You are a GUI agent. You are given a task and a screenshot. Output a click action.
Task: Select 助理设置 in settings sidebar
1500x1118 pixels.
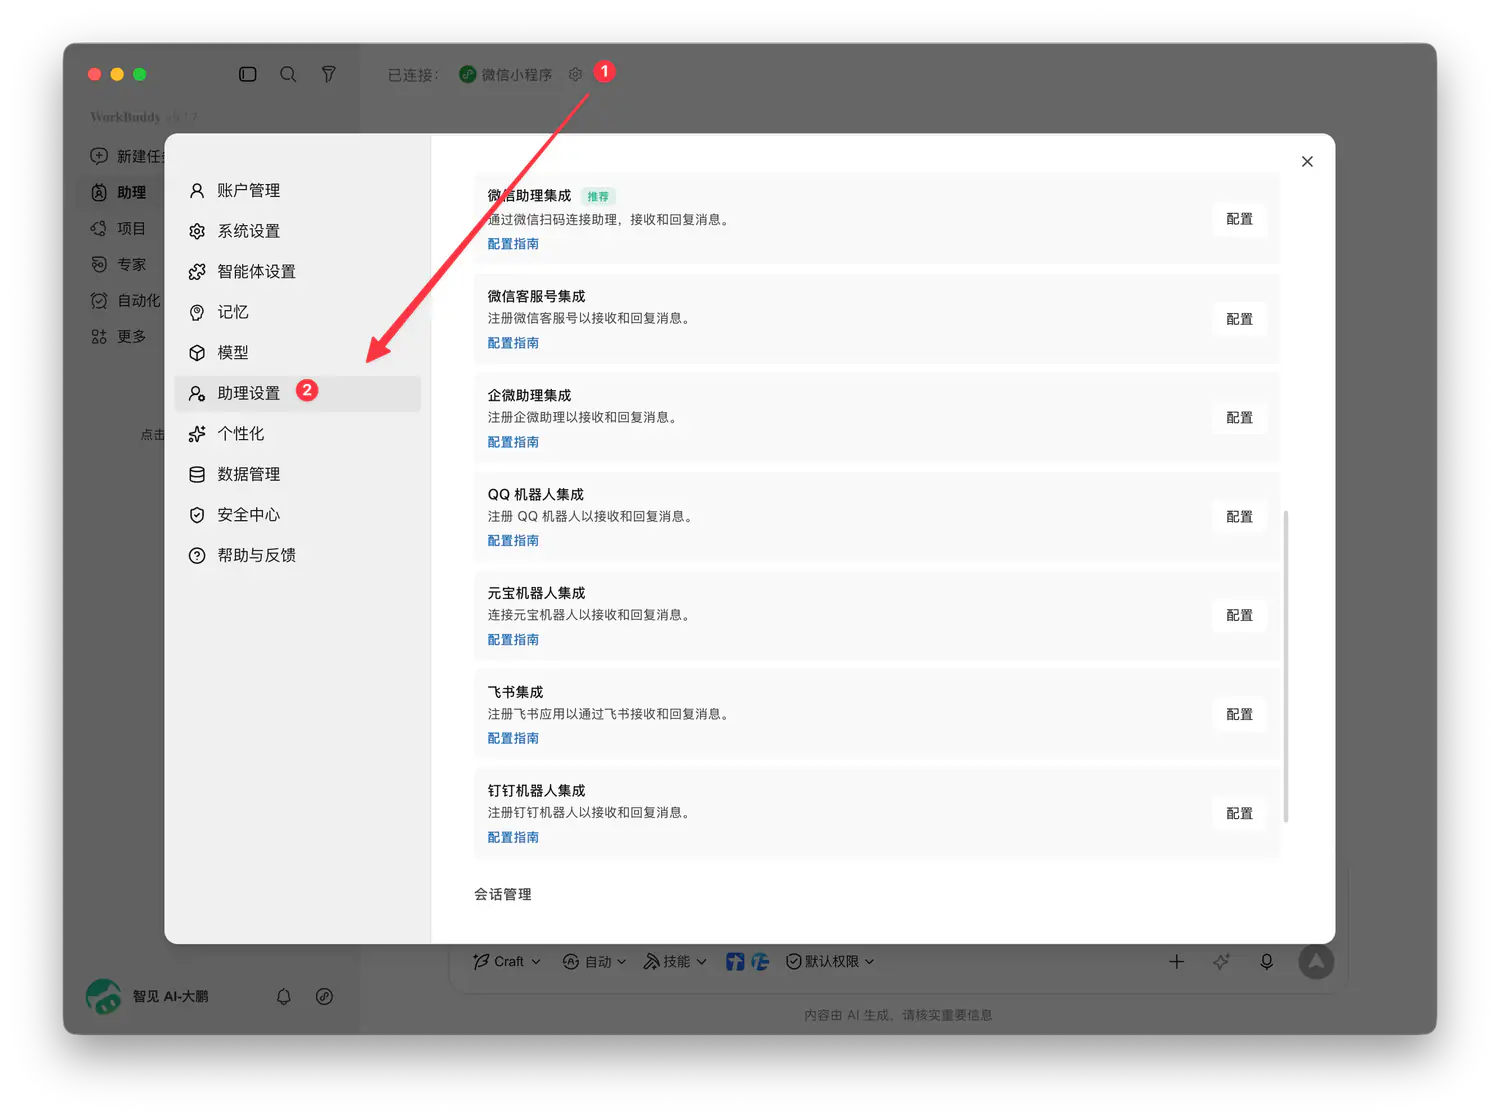(x=298, y=393)
